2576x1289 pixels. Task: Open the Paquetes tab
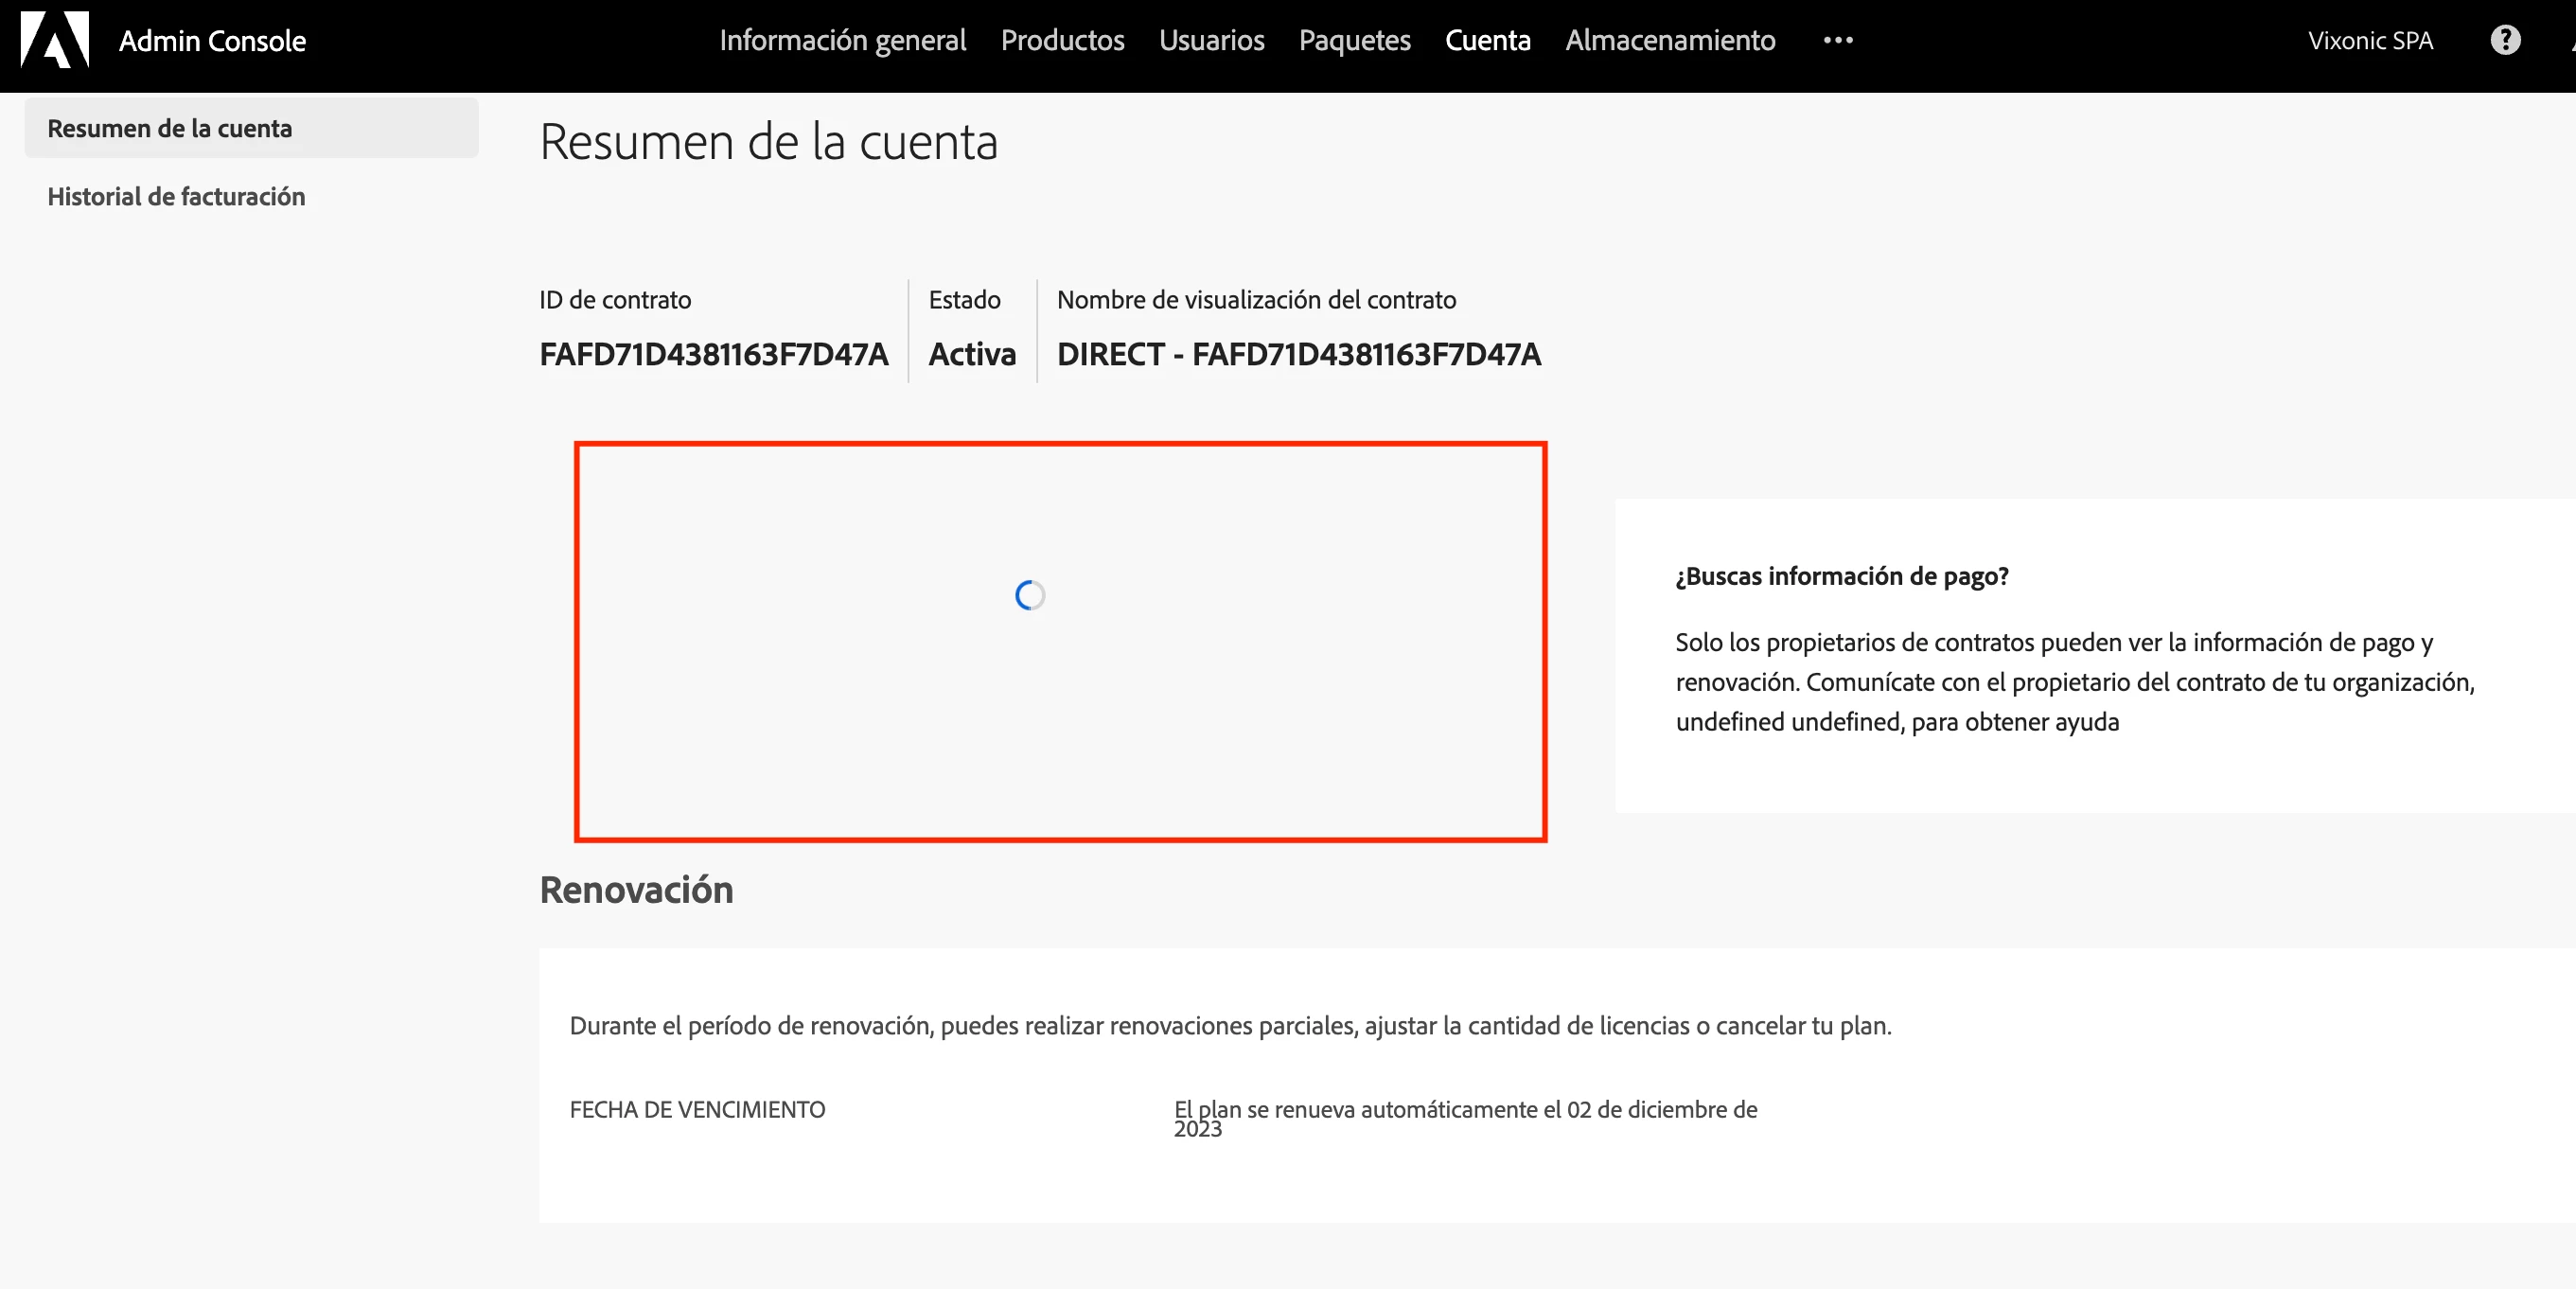[x=1354, y=40]
